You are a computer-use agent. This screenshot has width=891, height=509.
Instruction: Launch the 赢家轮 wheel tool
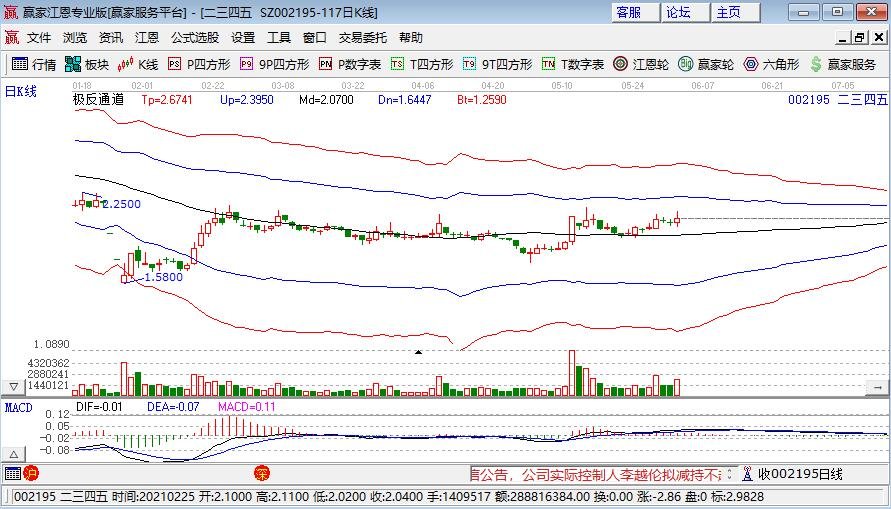click(706, 64)
